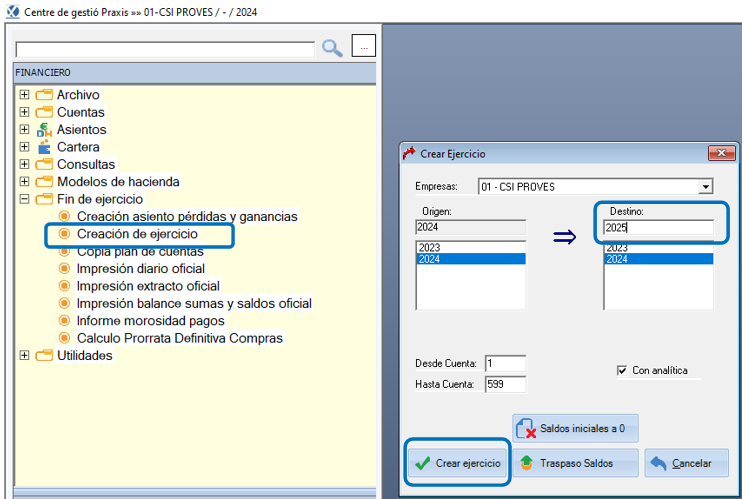
Task: Click the ellipsis button beside search
Action: (363, 46)
